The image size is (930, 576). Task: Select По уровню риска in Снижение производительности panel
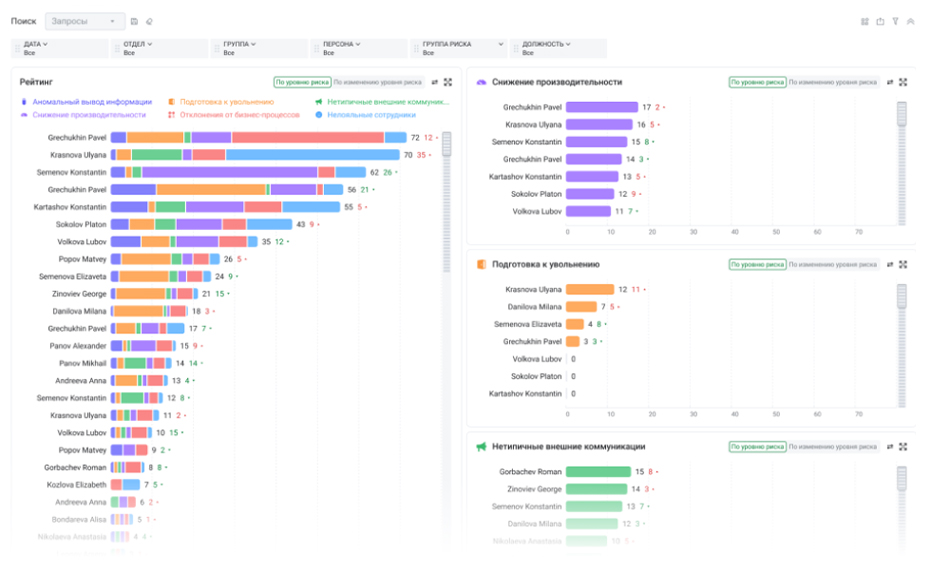(757, 82)
